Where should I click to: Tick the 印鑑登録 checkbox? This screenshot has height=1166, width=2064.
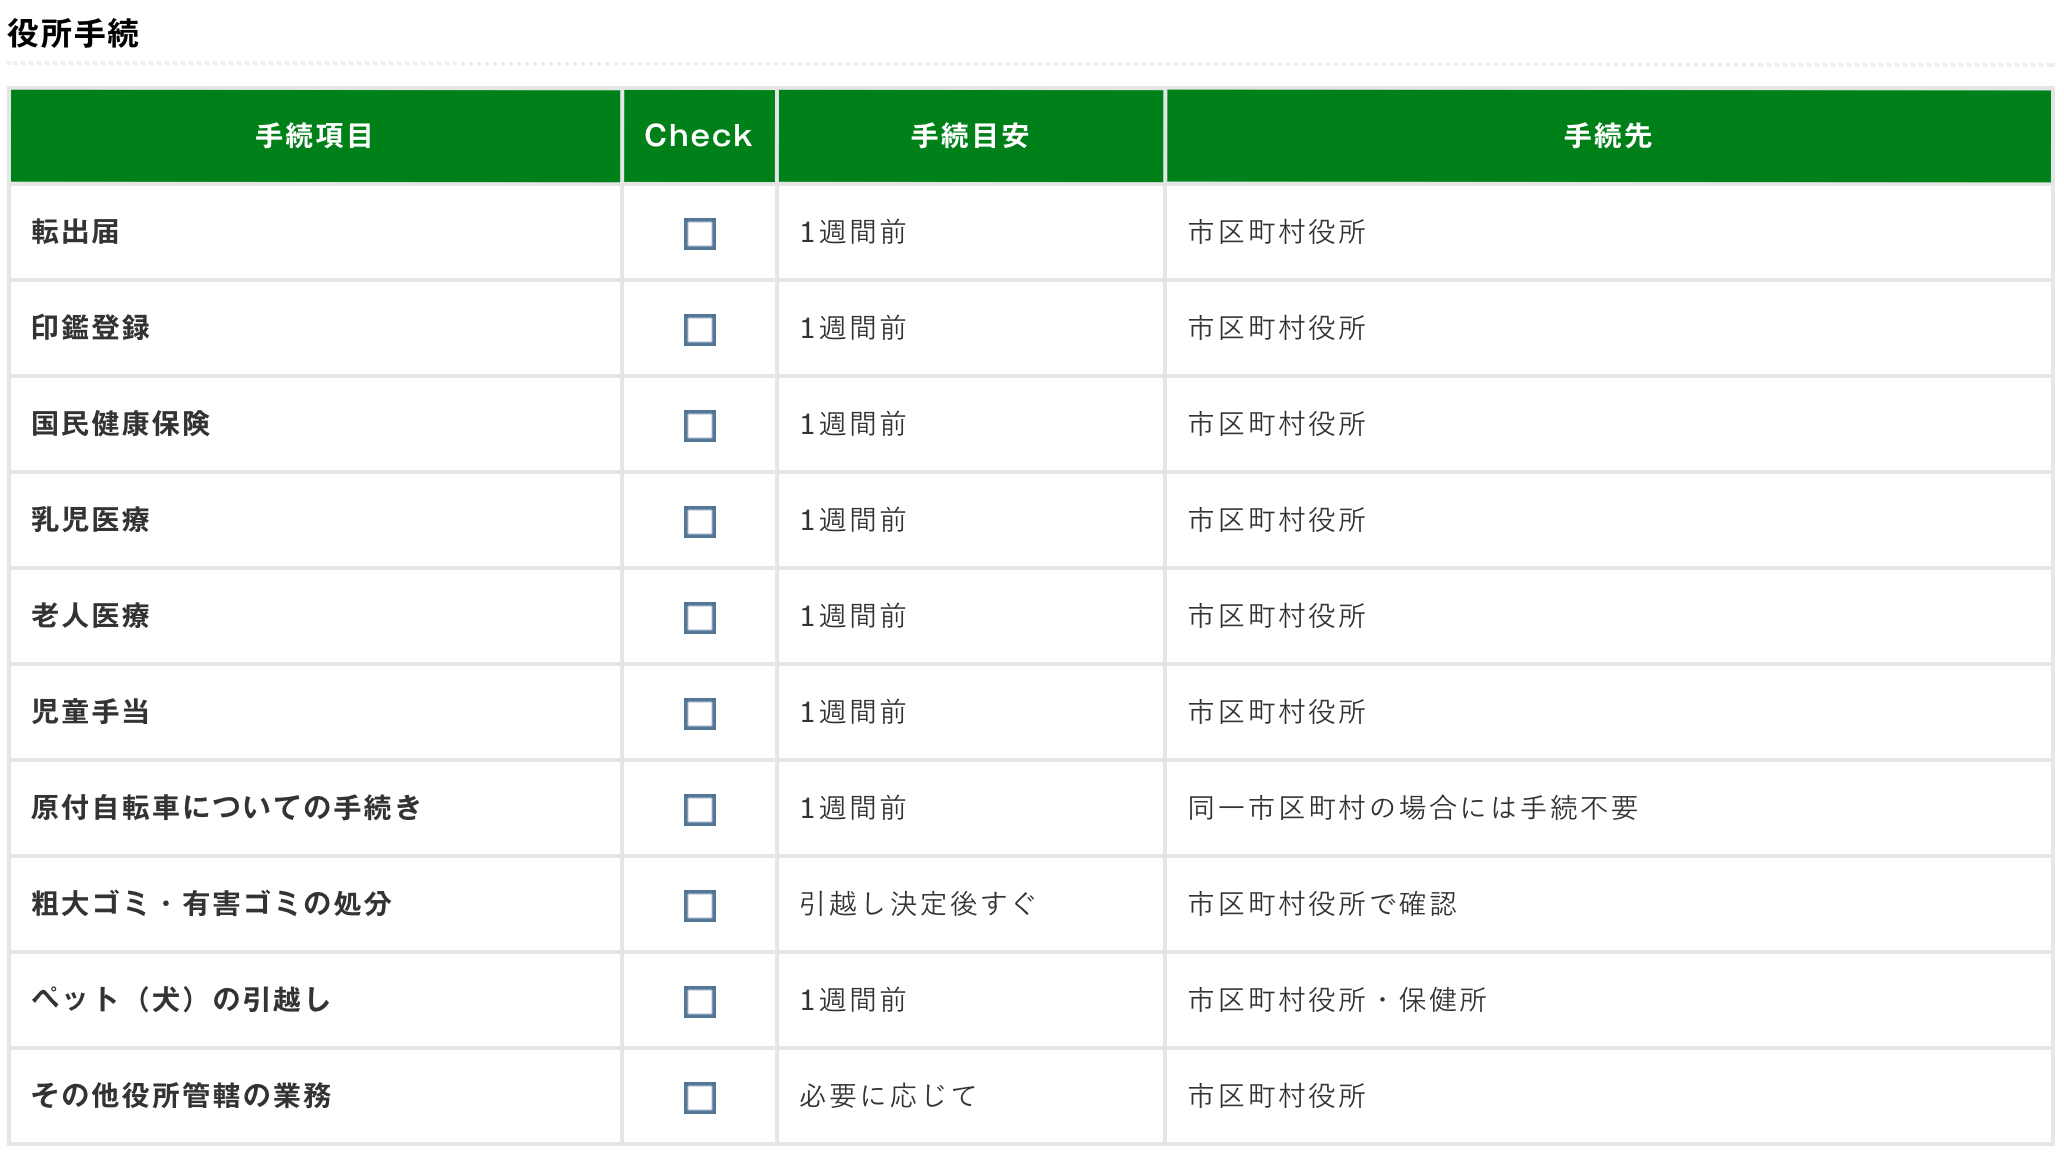coord(699,330)
